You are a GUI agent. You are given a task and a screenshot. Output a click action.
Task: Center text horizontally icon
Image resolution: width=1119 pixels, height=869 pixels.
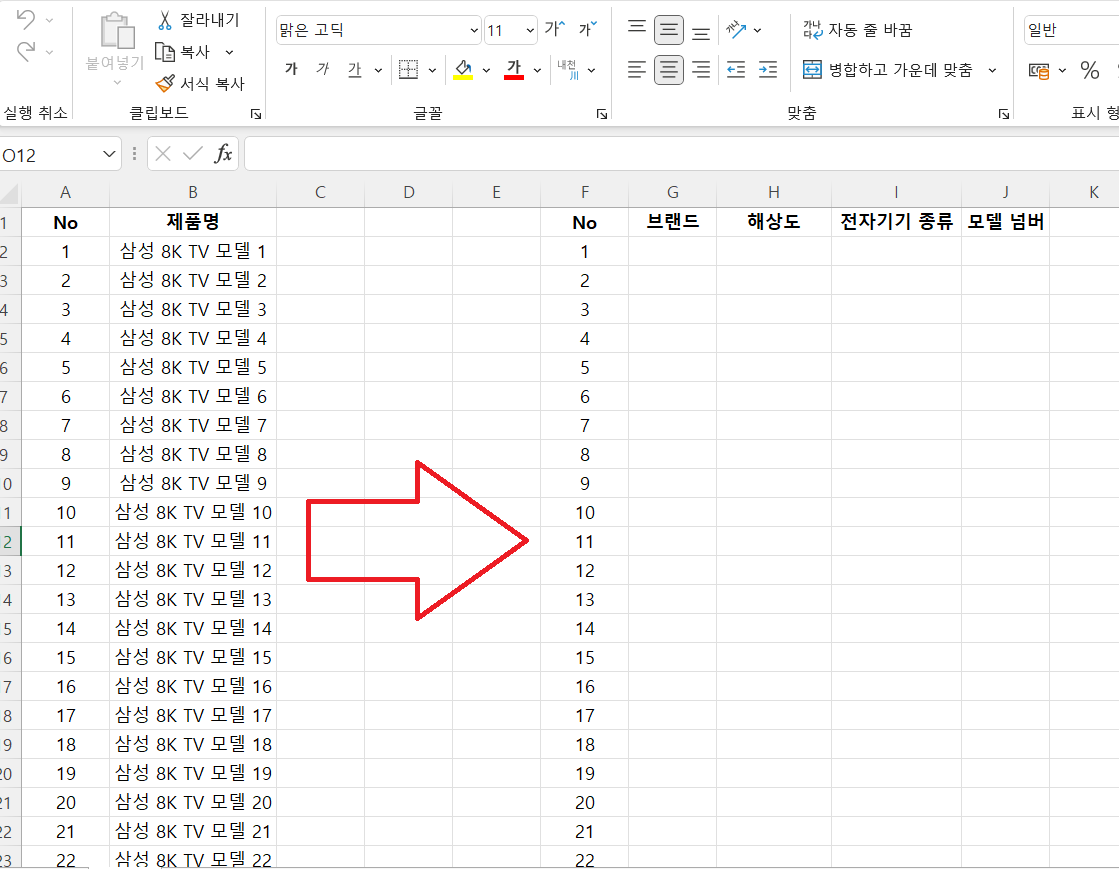point(669,69)
